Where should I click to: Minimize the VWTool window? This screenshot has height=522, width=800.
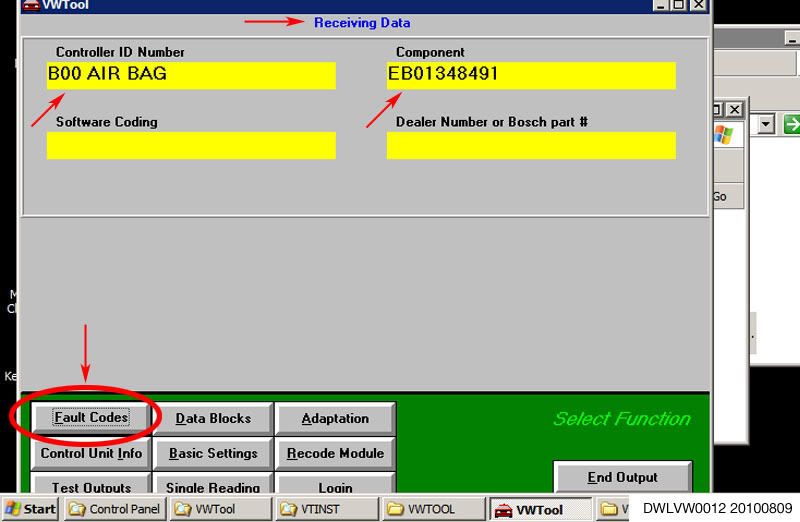click(661, 5)
